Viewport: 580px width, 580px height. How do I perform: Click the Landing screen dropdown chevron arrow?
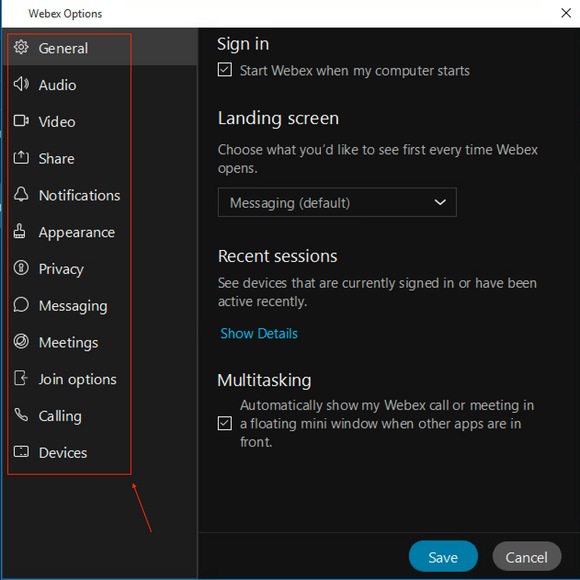tap(440, 202)
